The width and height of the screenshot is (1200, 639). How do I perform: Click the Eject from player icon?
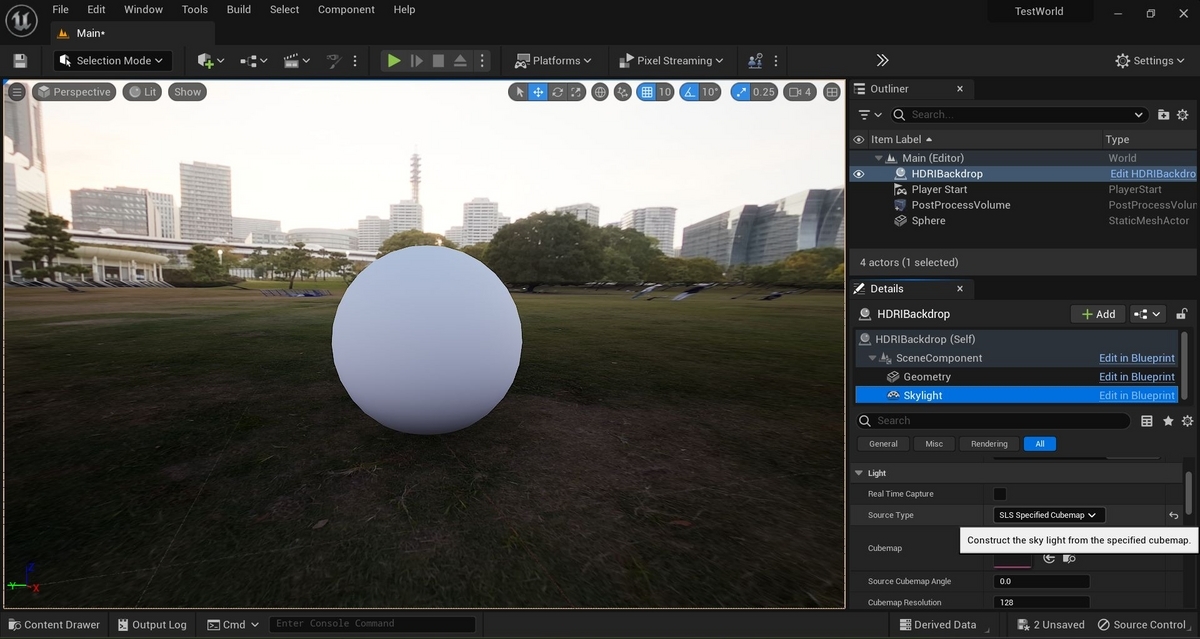[x=460, y=61]
